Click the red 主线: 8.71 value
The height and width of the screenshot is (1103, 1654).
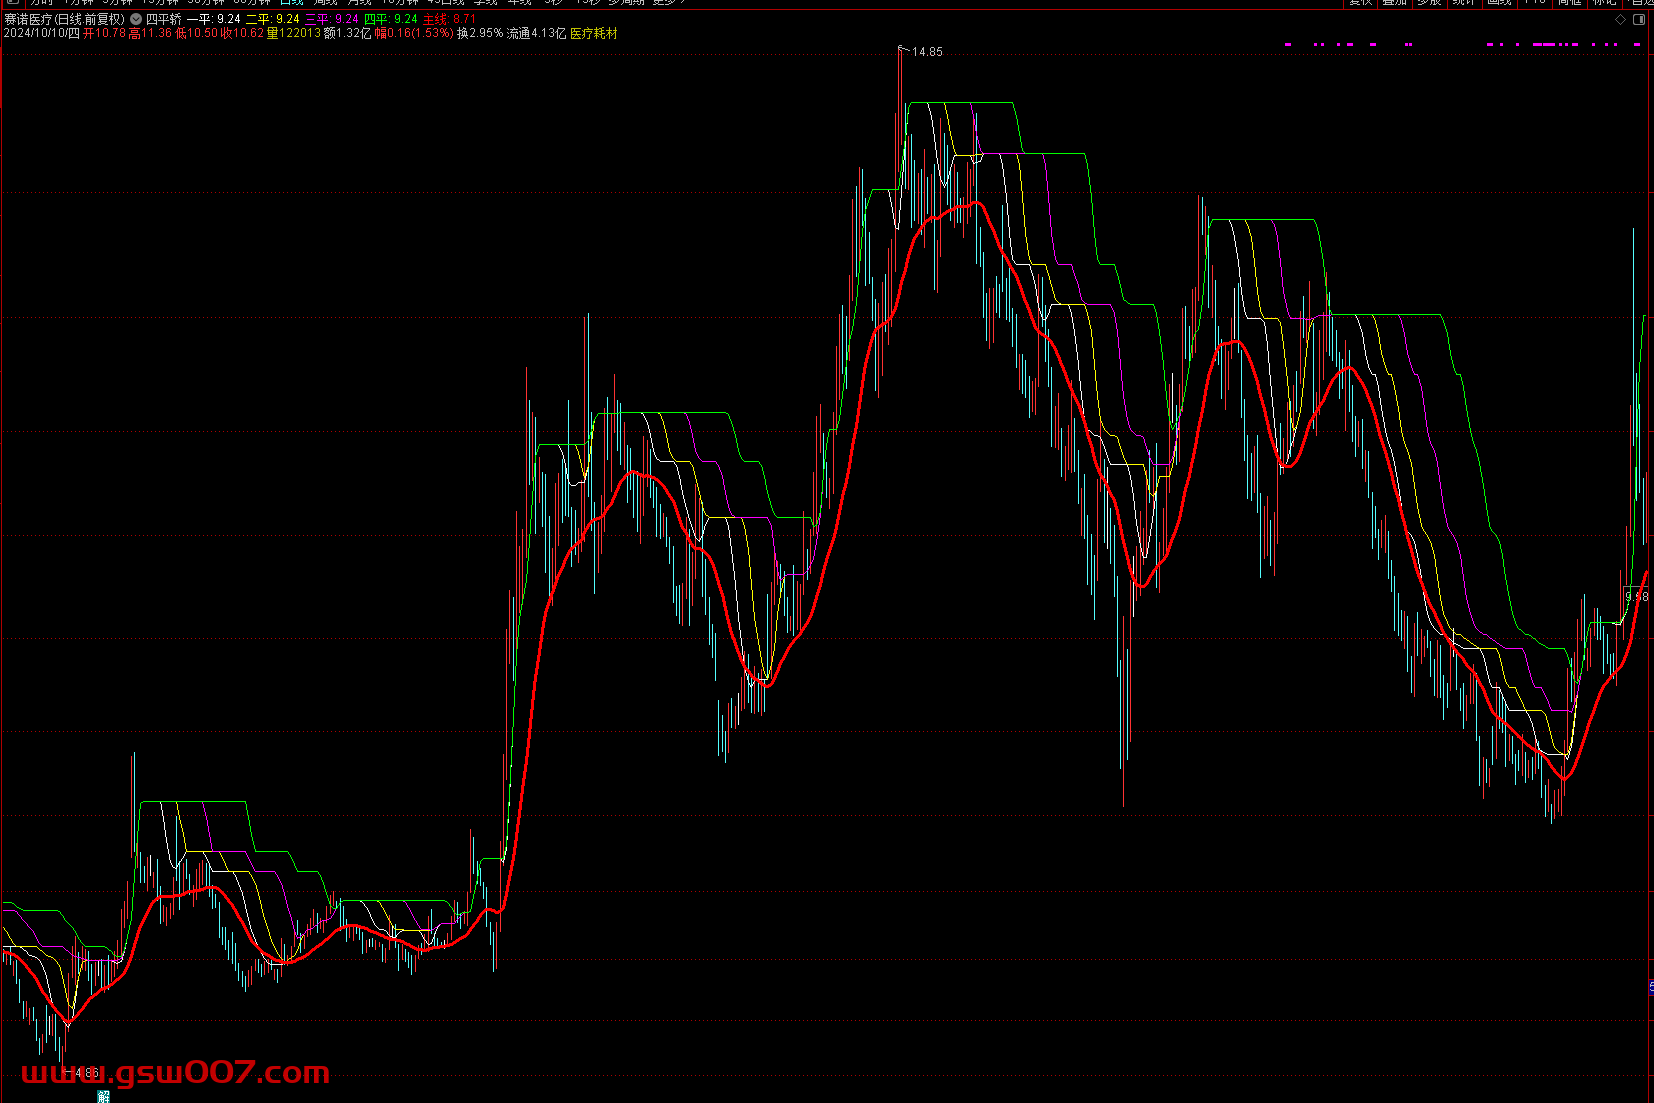(449, 19)
